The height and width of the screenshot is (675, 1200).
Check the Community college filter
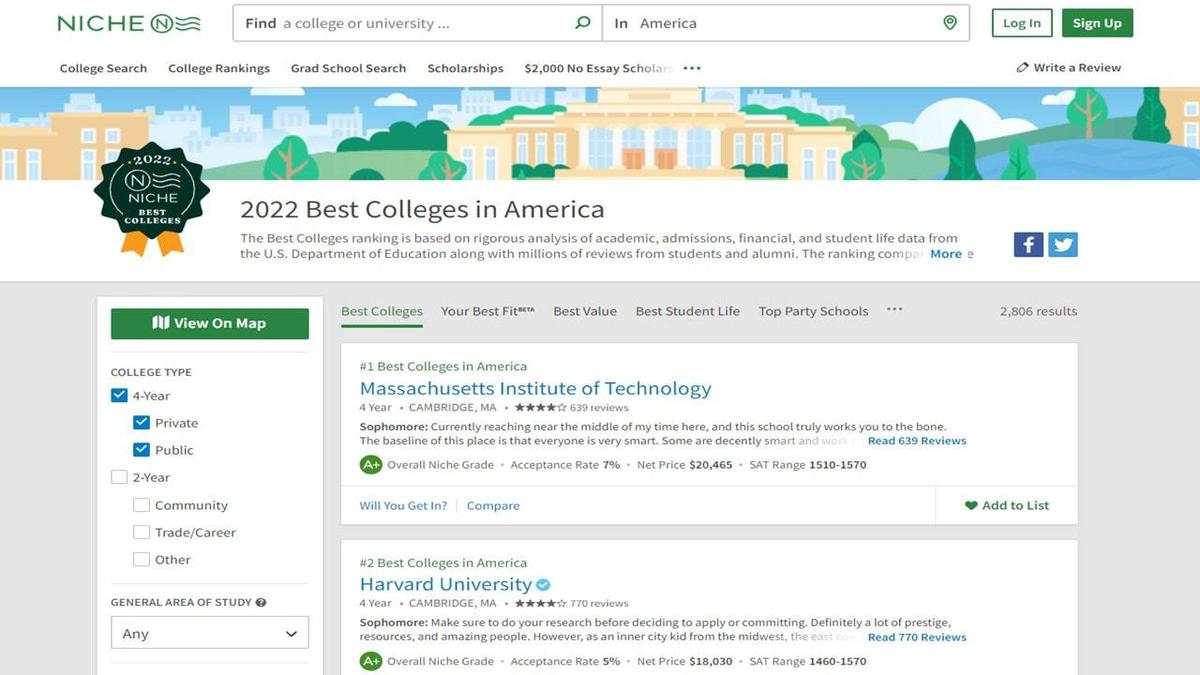click(141, 505)
